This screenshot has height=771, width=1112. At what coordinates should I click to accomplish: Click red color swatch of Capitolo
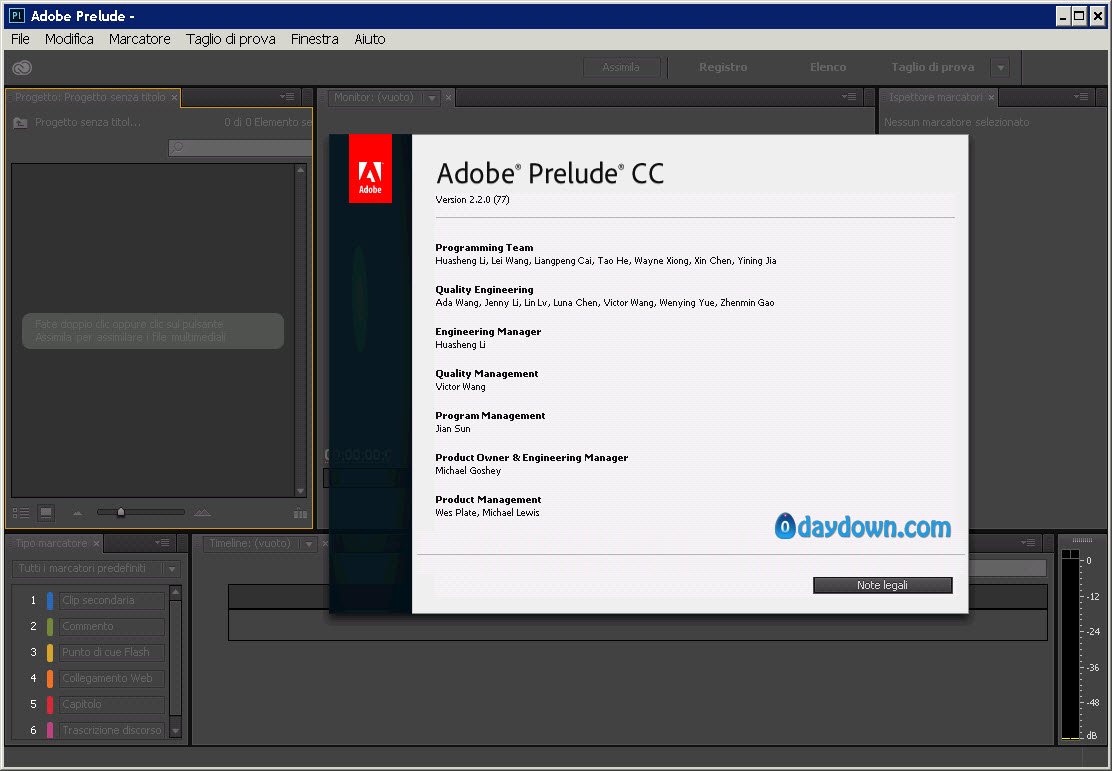coord(50,705)
